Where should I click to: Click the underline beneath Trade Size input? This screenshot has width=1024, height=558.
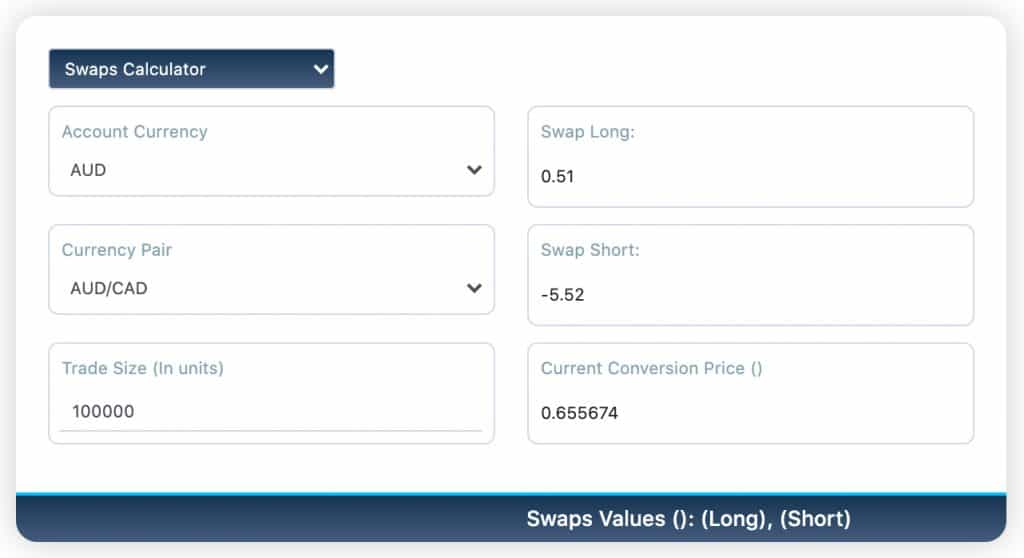tap(270, 431)
